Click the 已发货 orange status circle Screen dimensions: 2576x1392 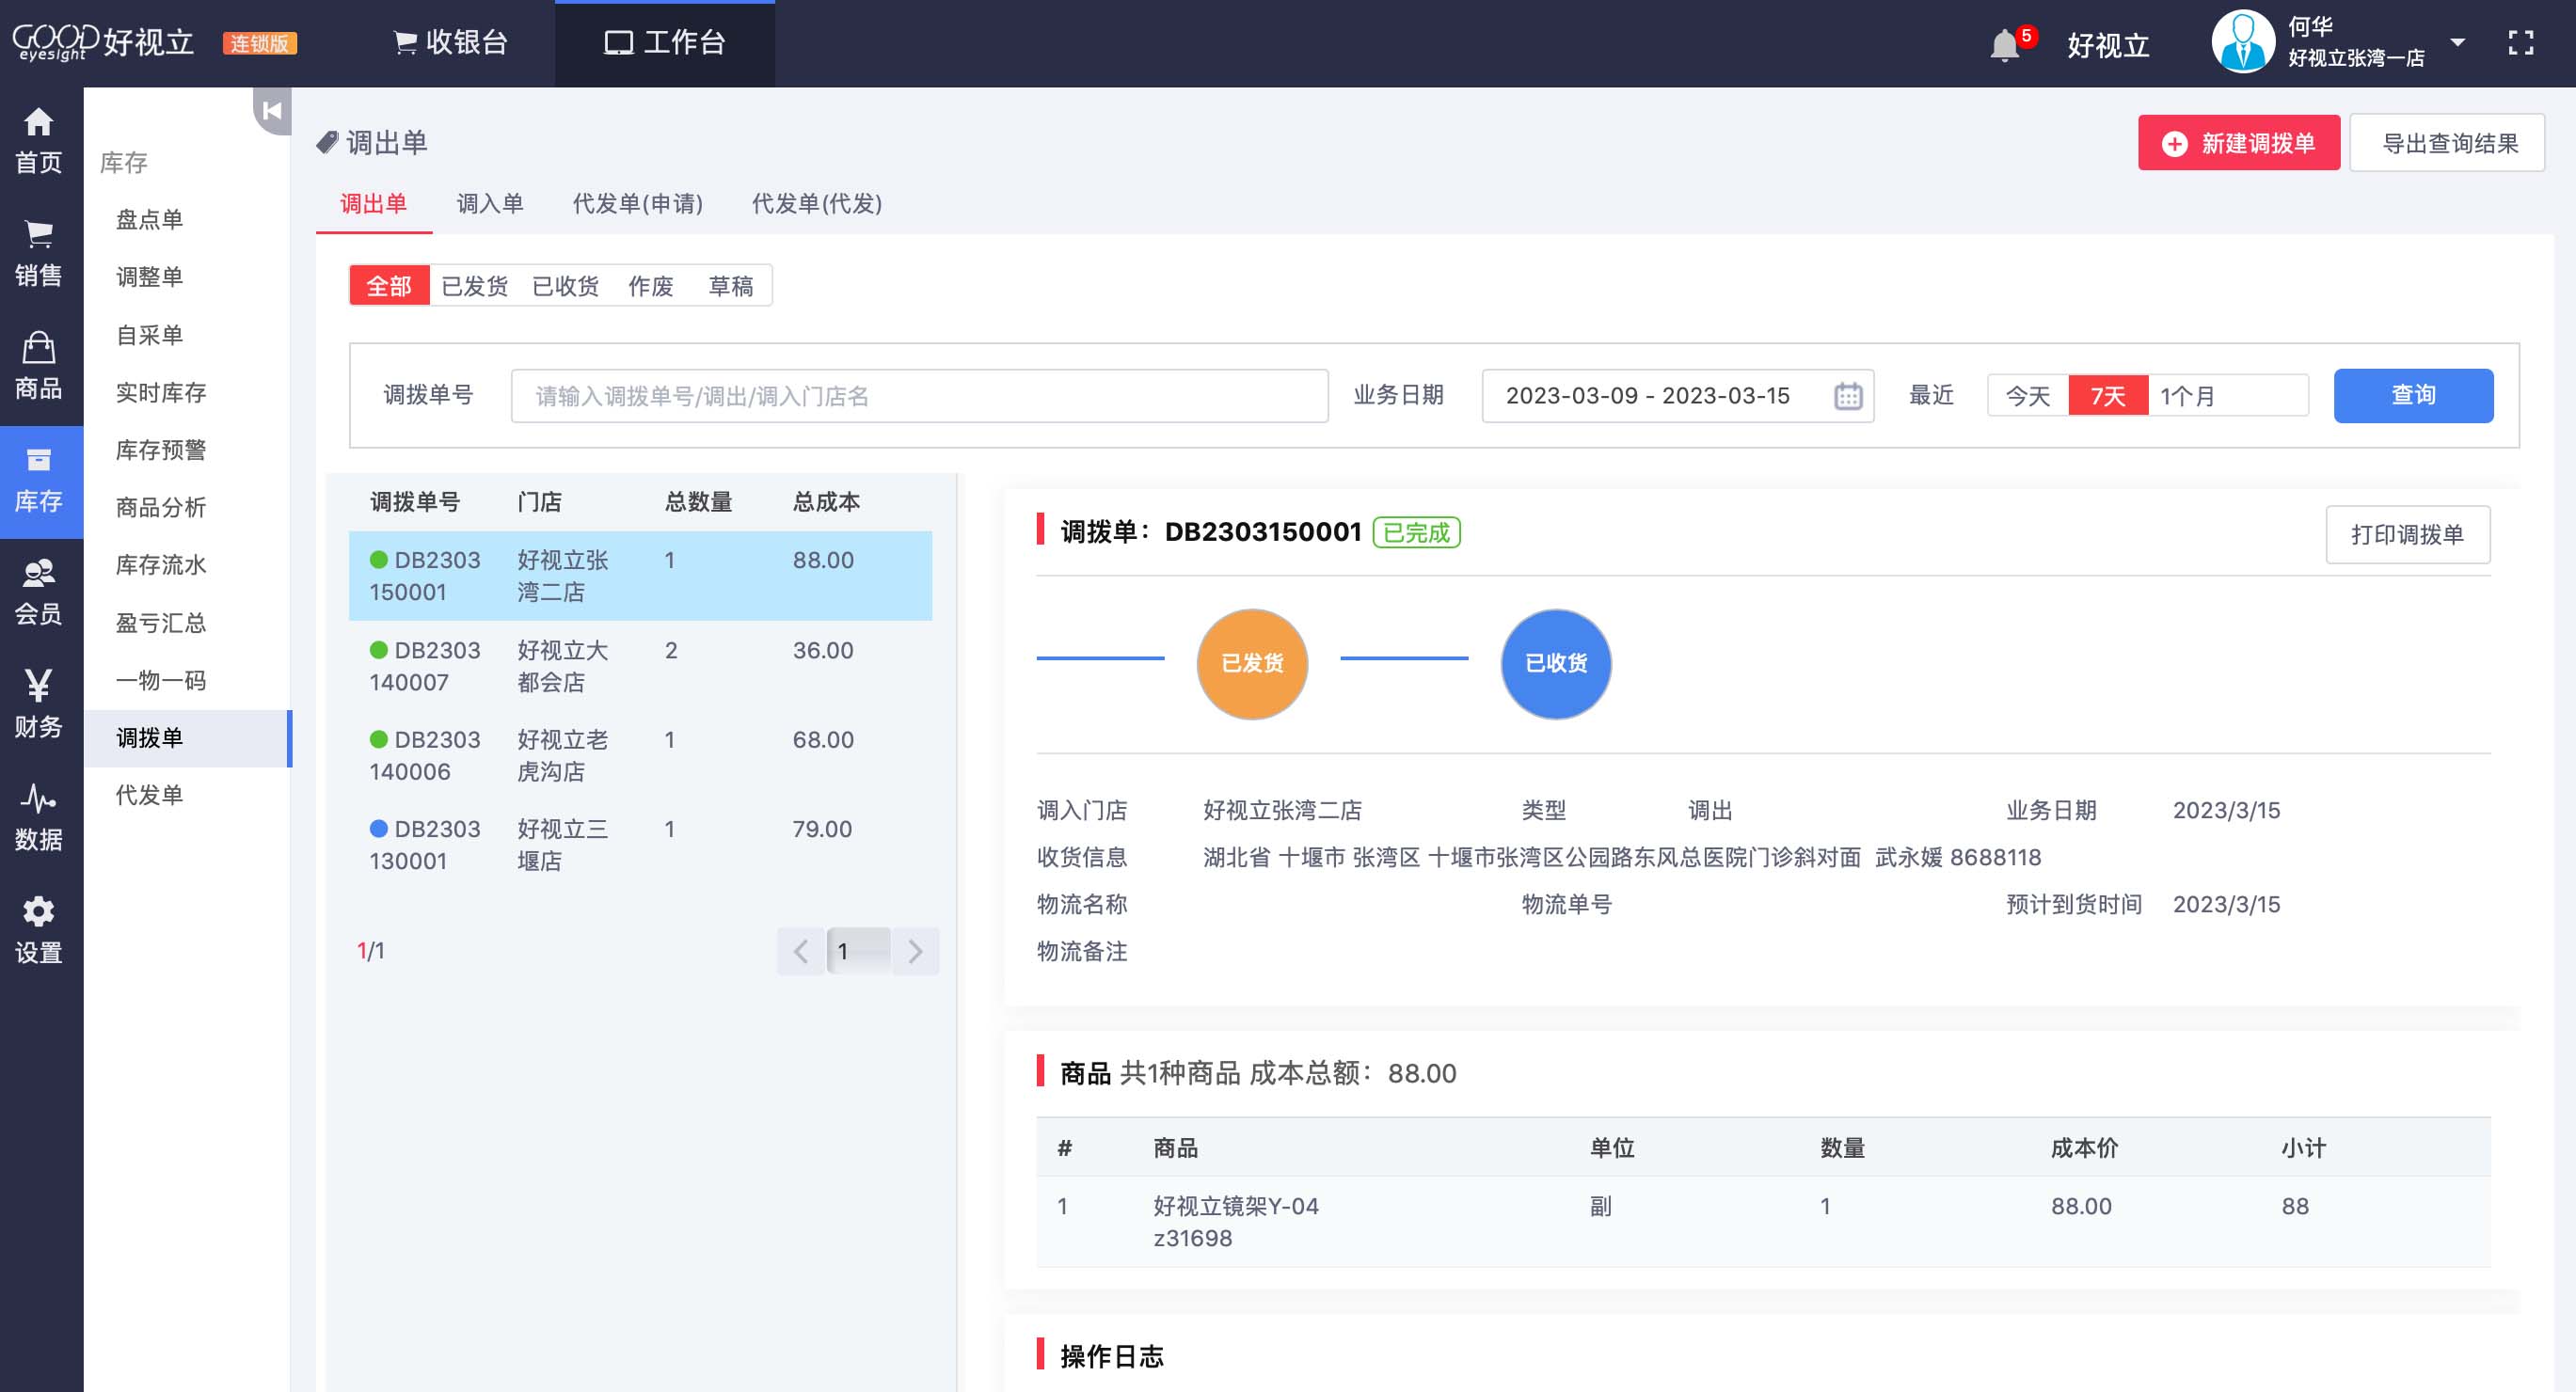click(1252, 663)
